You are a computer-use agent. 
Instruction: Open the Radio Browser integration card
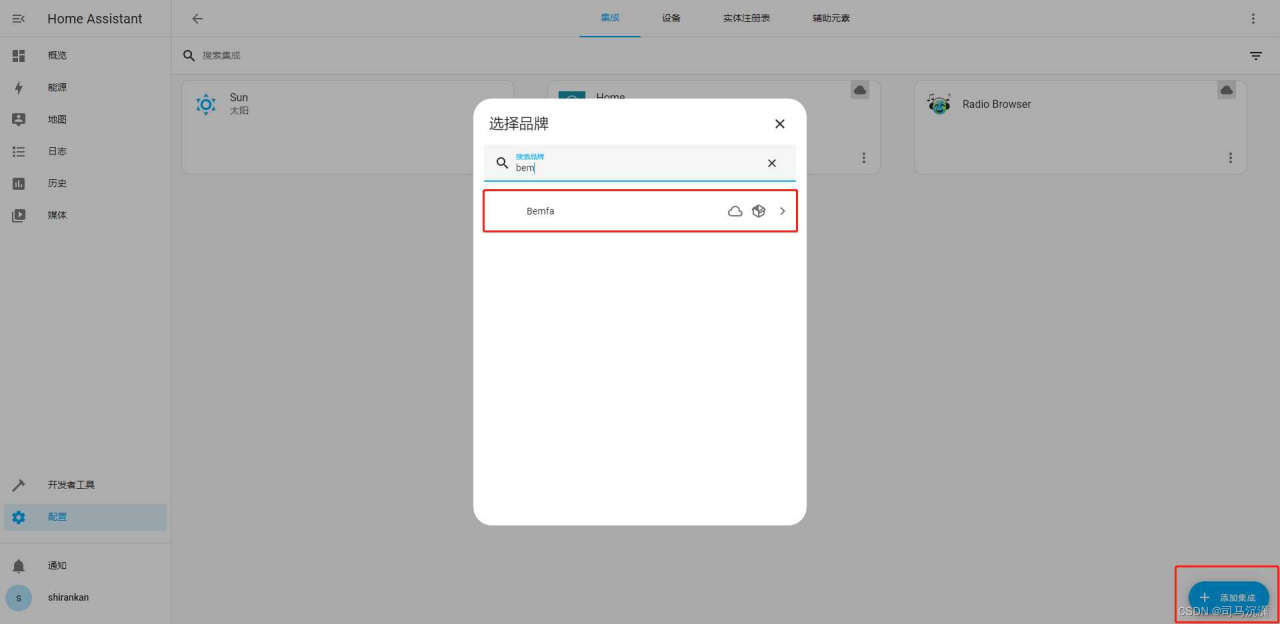(1080, 127)
